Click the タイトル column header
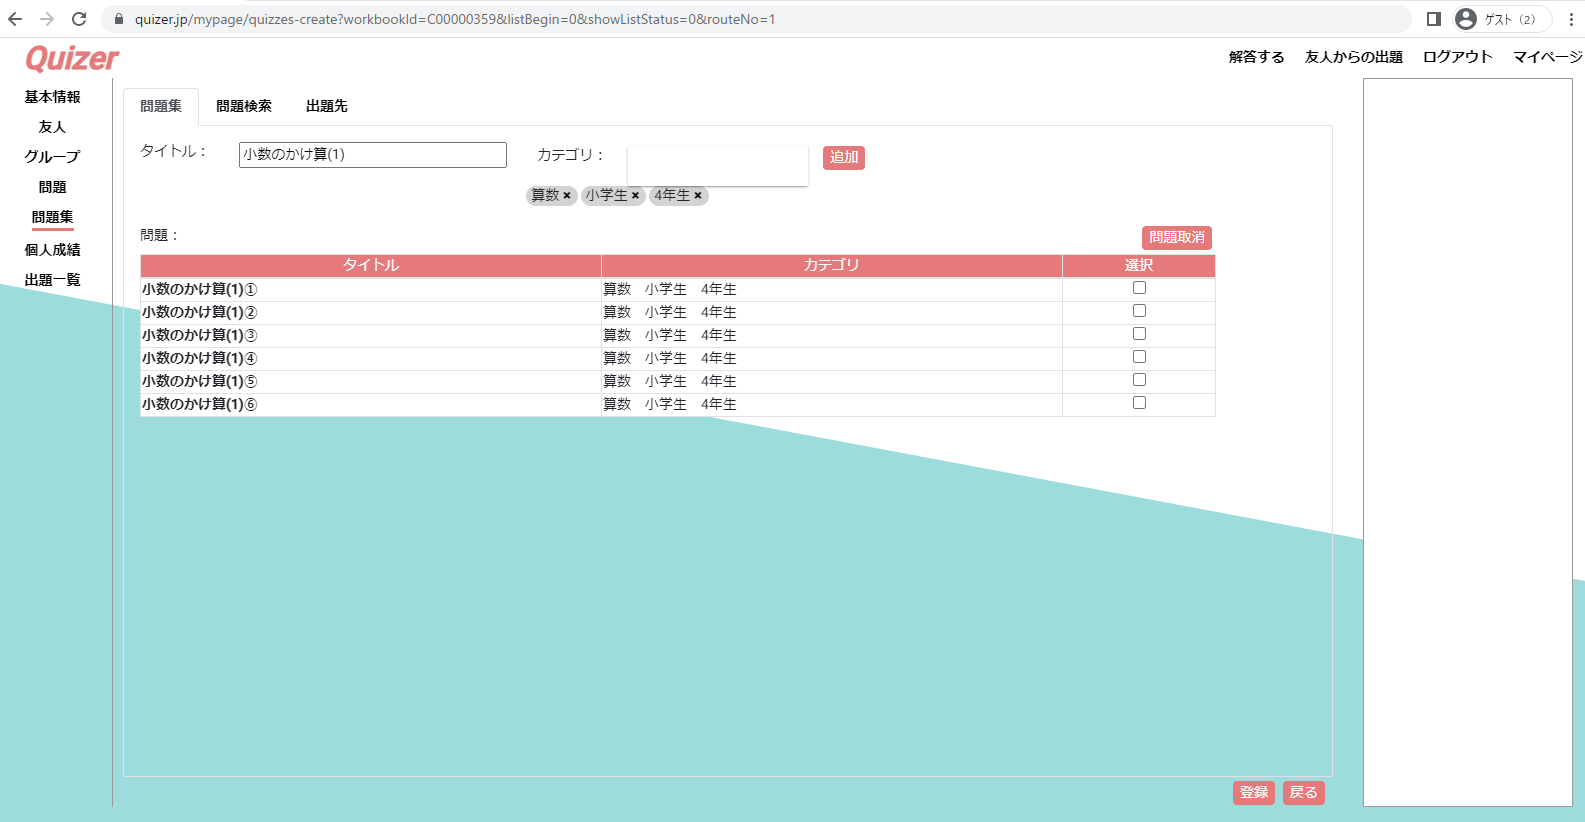The width and height of the screenshot is (1585, 822). 371,265
